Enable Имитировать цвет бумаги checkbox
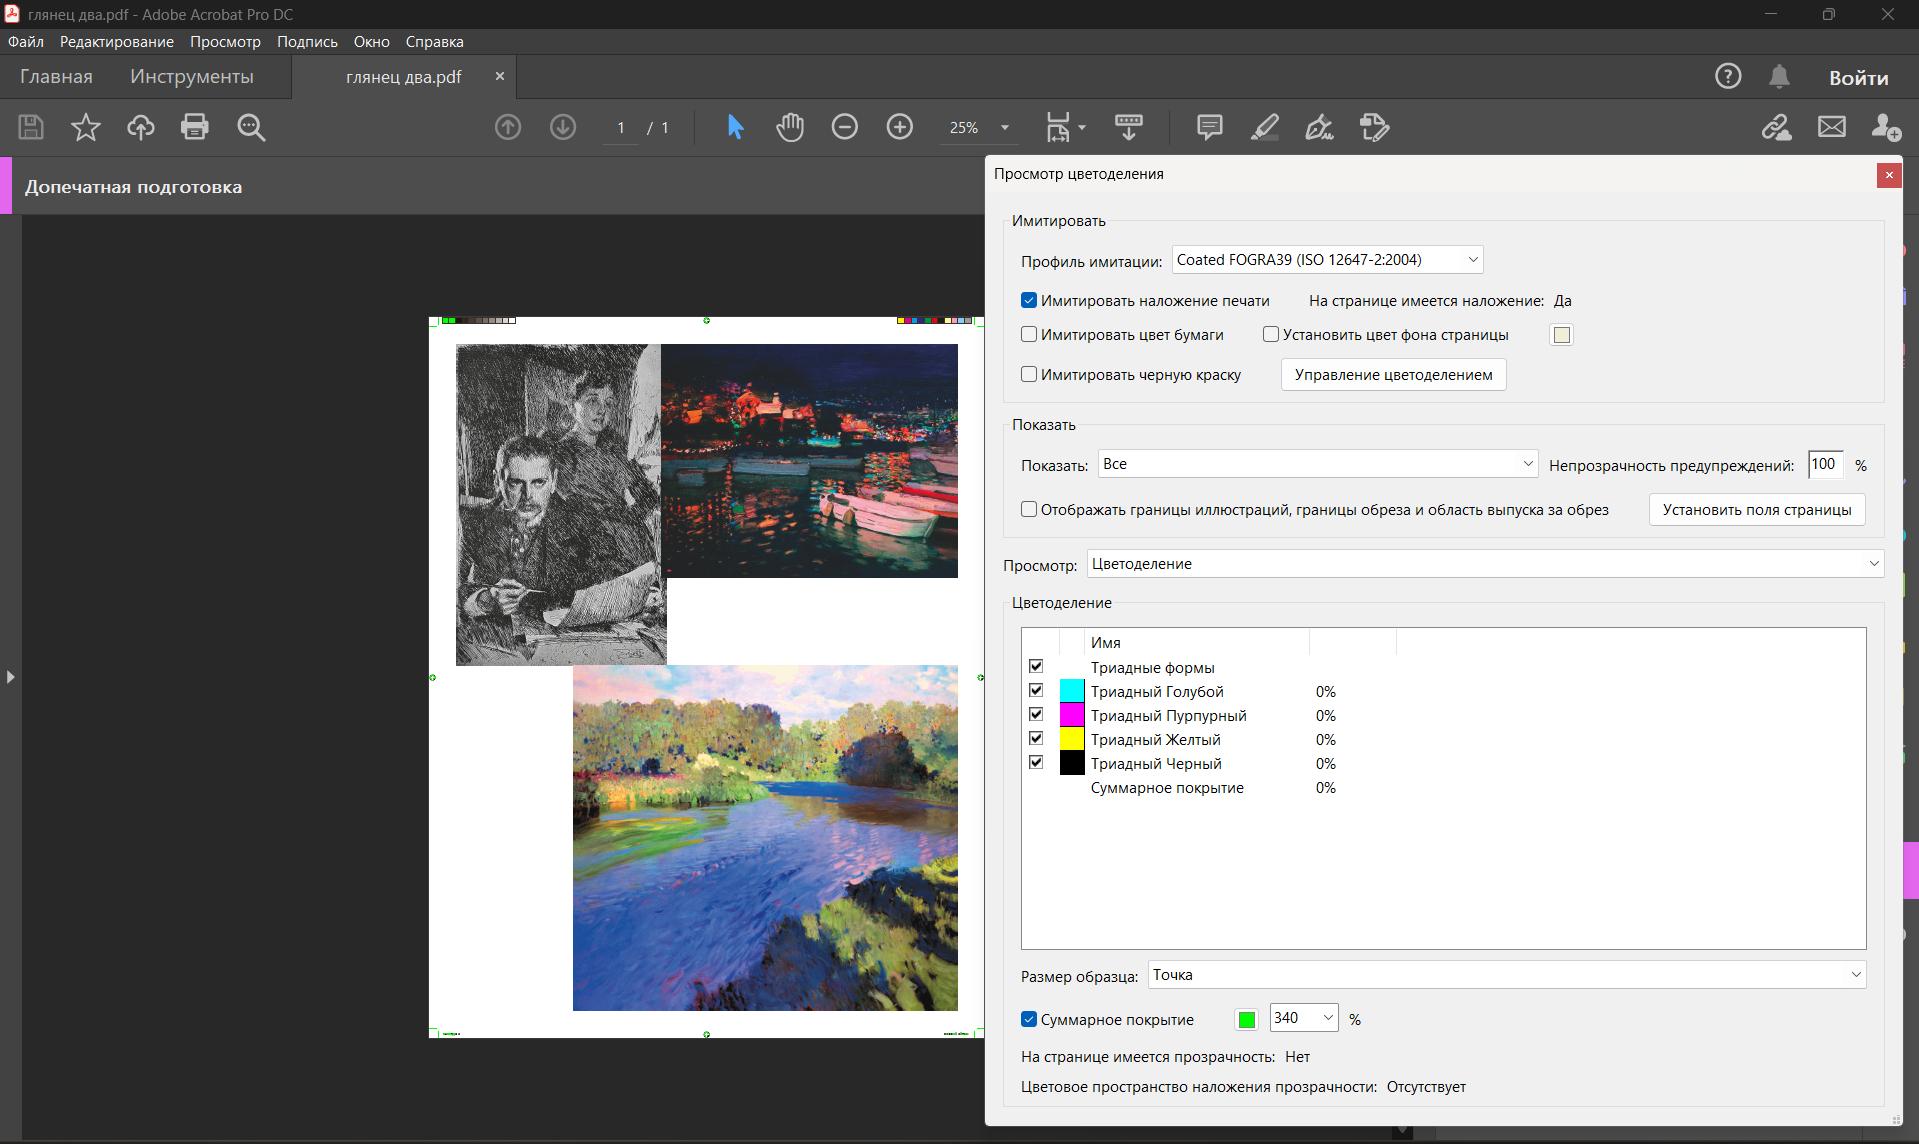 tap(1029, 334)
